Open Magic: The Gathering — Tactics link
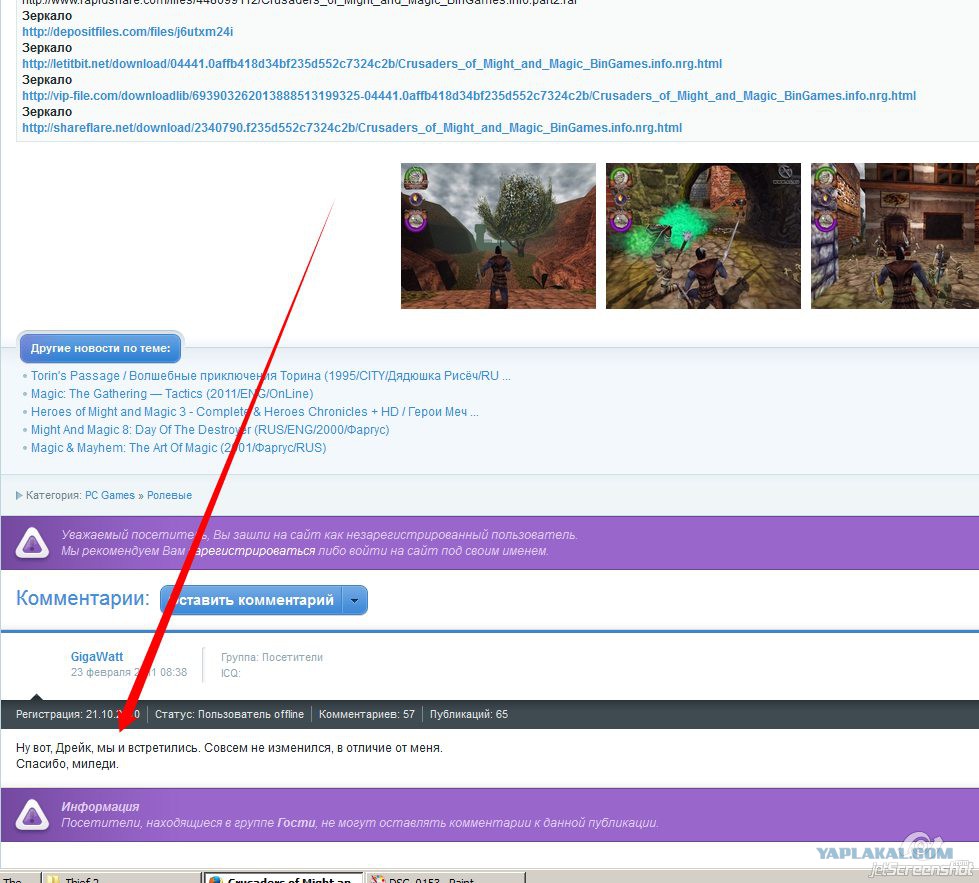979x883 pixels. click(x=172, y=394)
